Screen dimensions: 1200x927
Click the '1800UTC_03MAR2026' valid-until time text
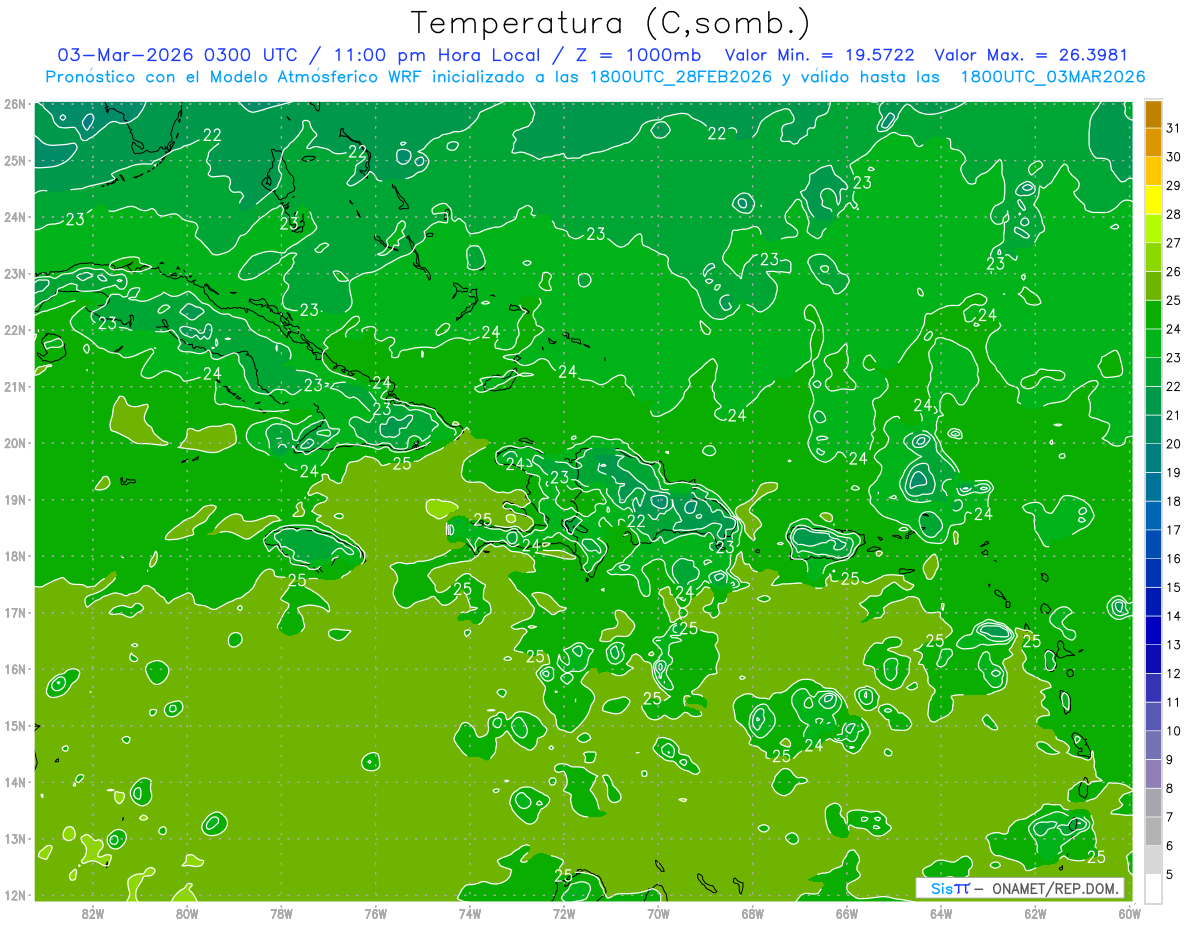tap(1052, 77)
